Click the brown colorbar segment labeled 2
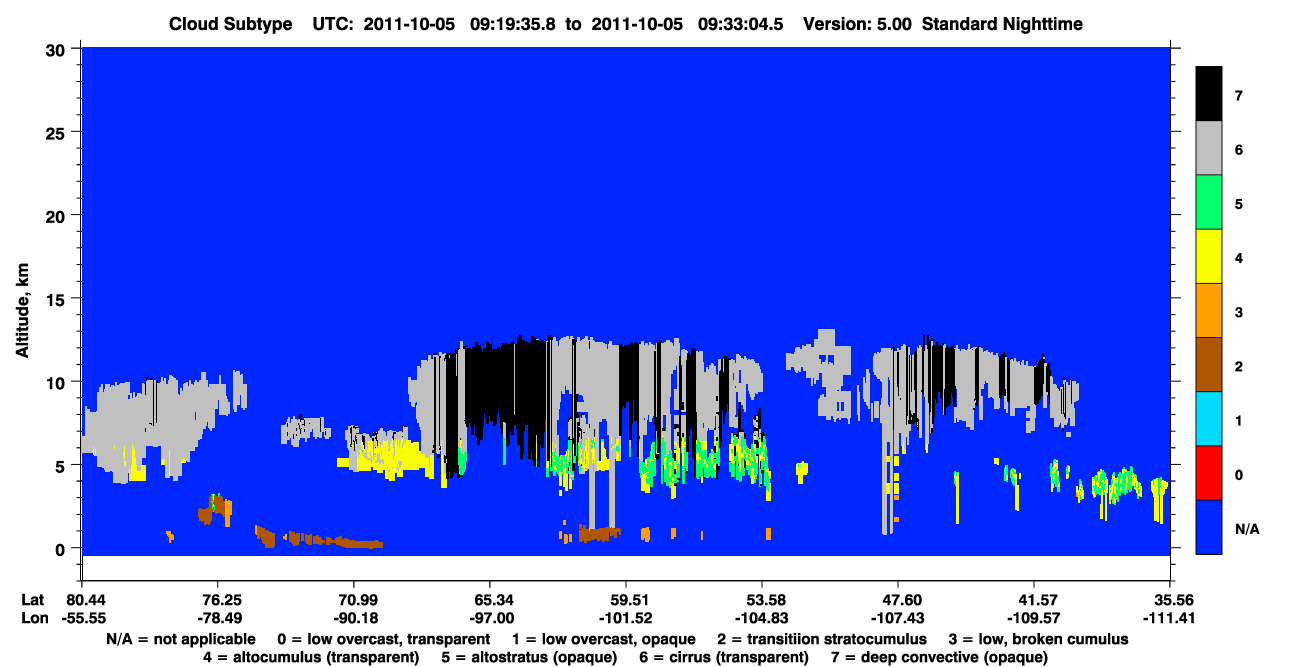 pos(1209,364)
